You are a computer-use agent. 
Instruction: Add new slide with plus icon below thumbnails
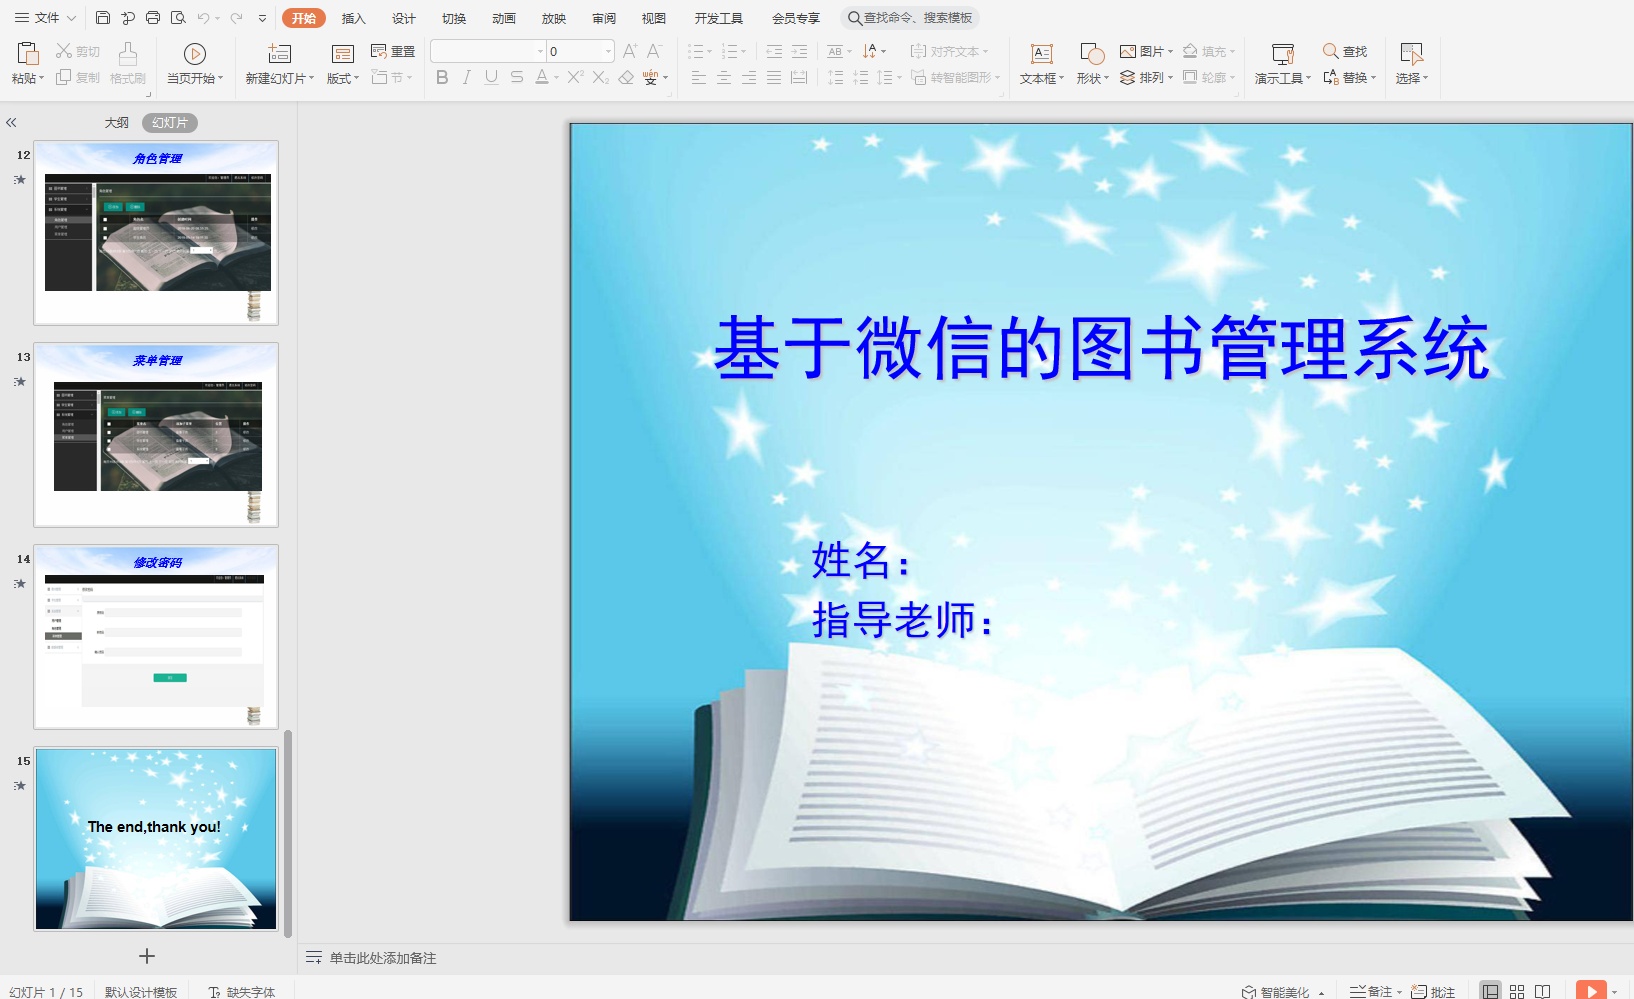click(147, 956)
